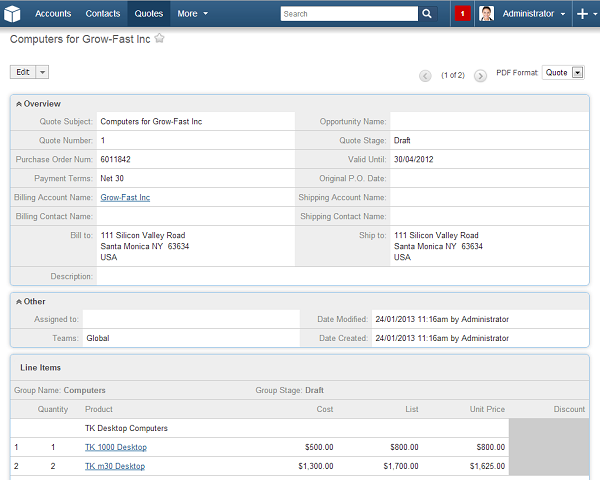Click the Edit button
This screenshot has width=600, height=480.
(23, 72)
